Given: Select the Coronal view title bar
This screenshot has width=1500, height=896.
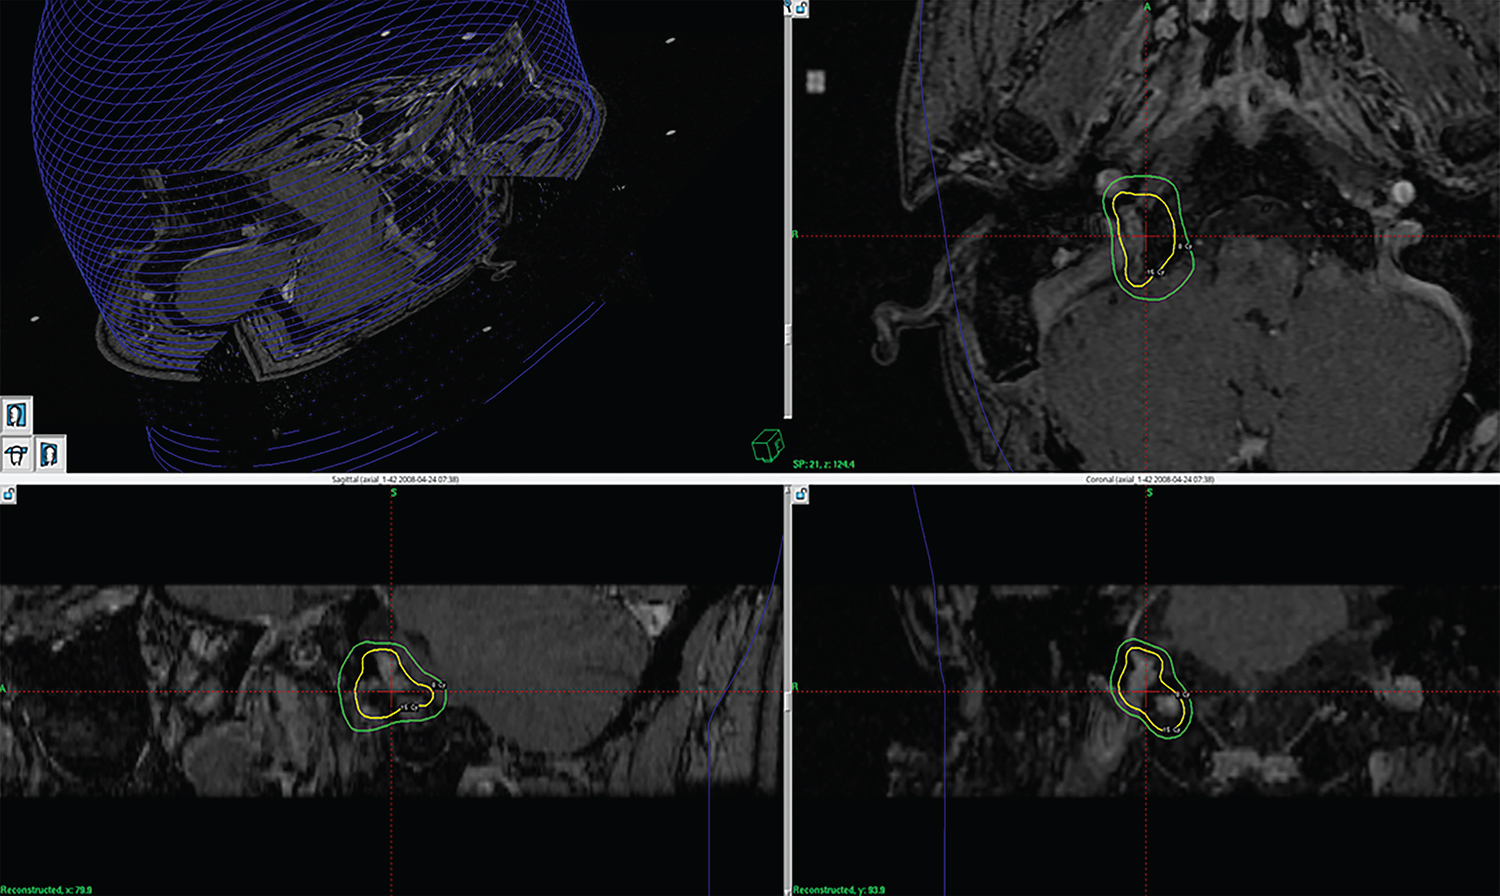Looking at the screenshot, I should [x=1149, y=480].
